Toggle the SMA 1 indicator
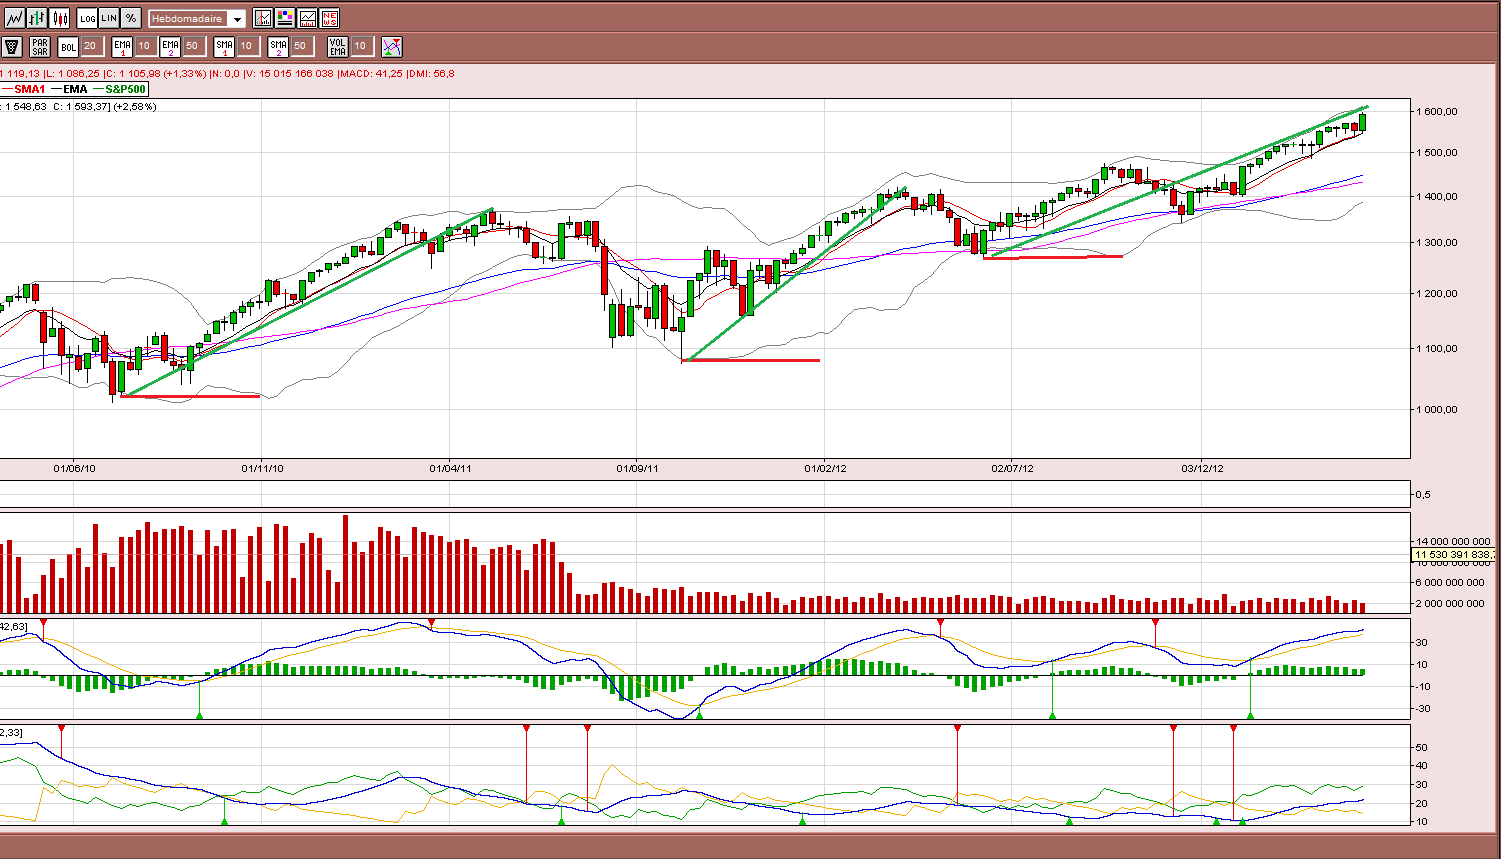The height and width of the screenshot is (859, 1501). coord(224,46)
